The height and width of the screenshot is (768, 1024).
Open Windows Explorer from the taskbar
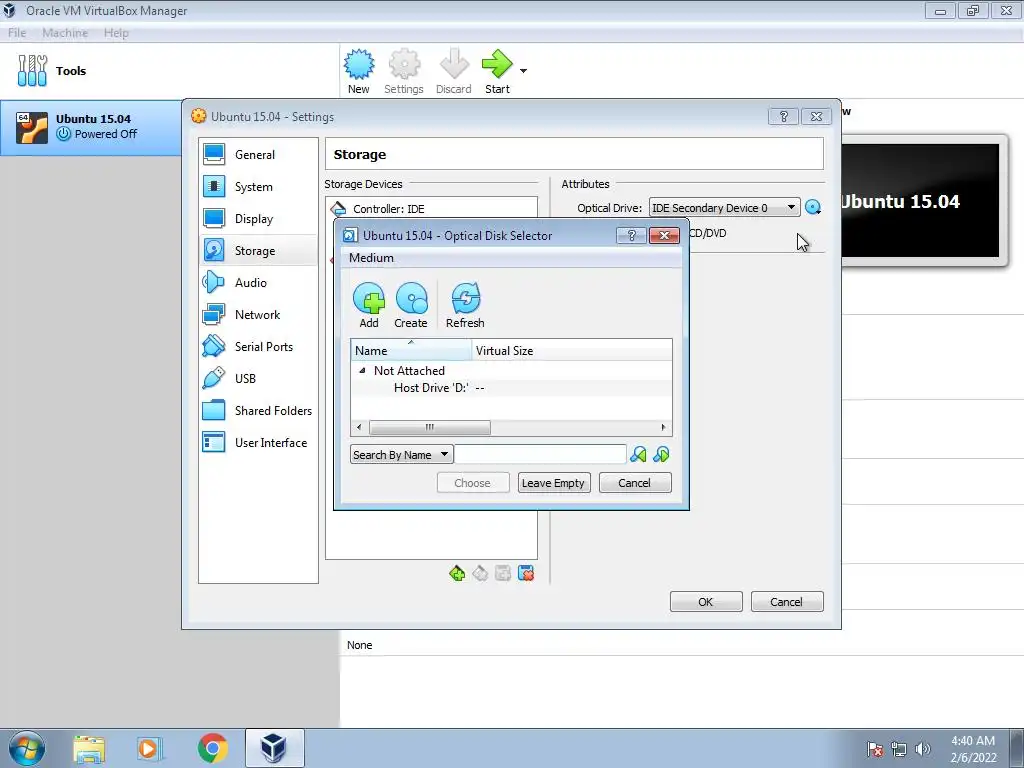[89, 748]
